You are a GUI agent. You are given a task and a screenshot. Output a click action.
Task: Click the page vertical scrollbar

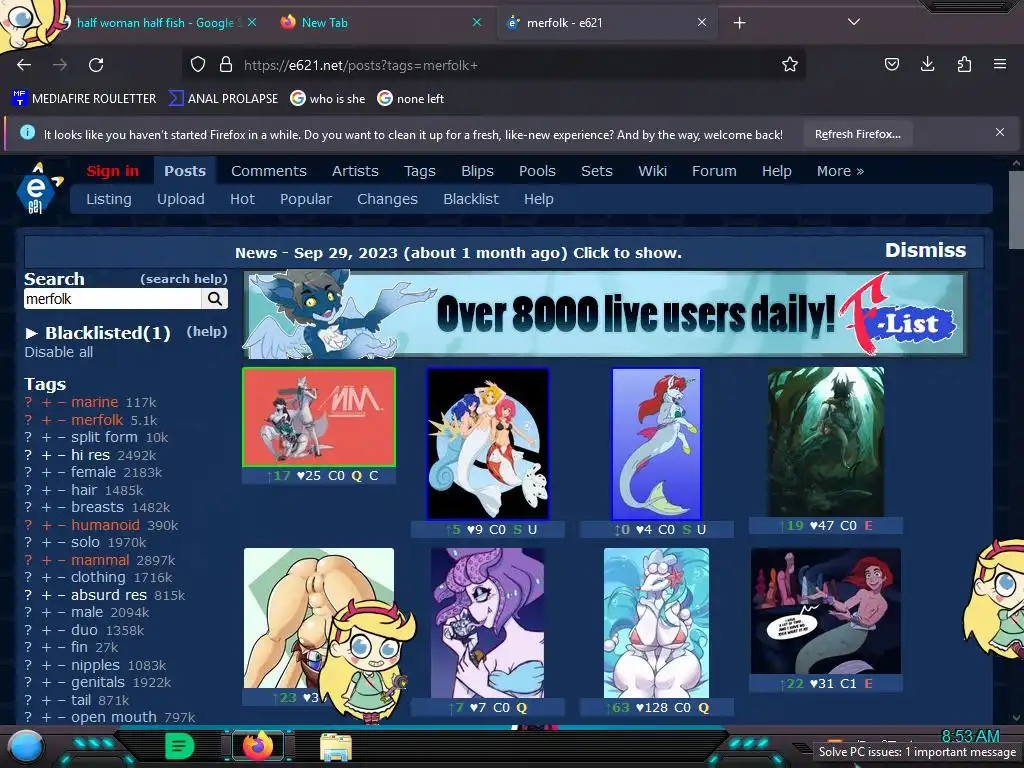(x=1016, y=209)
